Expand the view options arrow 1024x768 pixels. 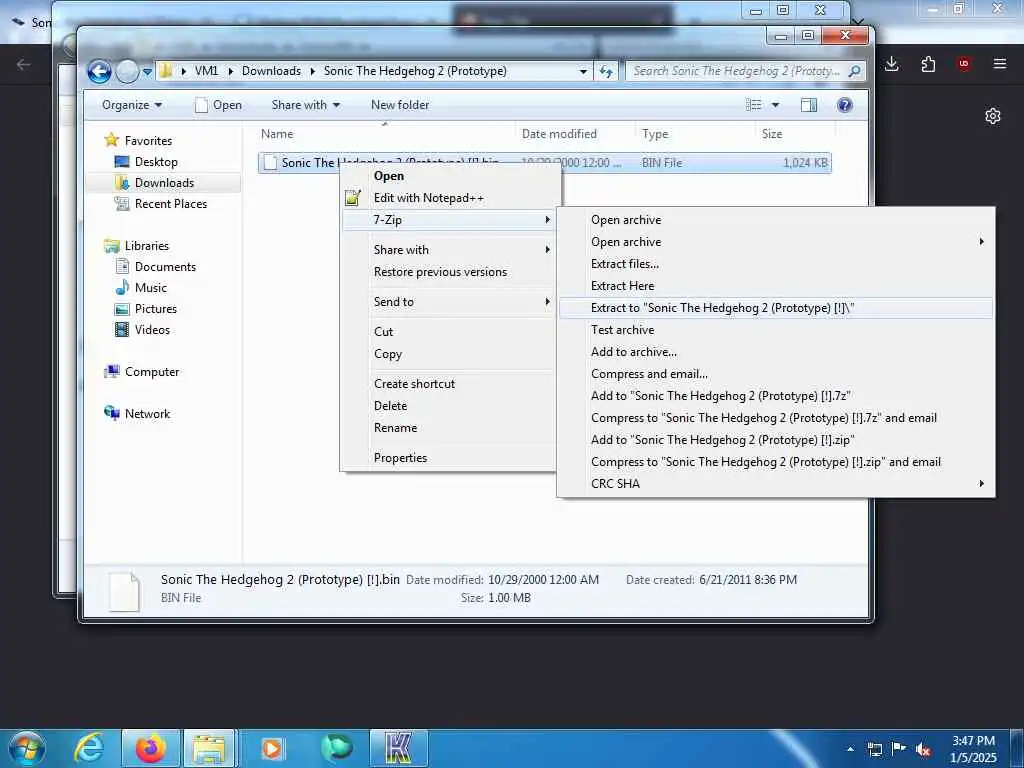775,105
